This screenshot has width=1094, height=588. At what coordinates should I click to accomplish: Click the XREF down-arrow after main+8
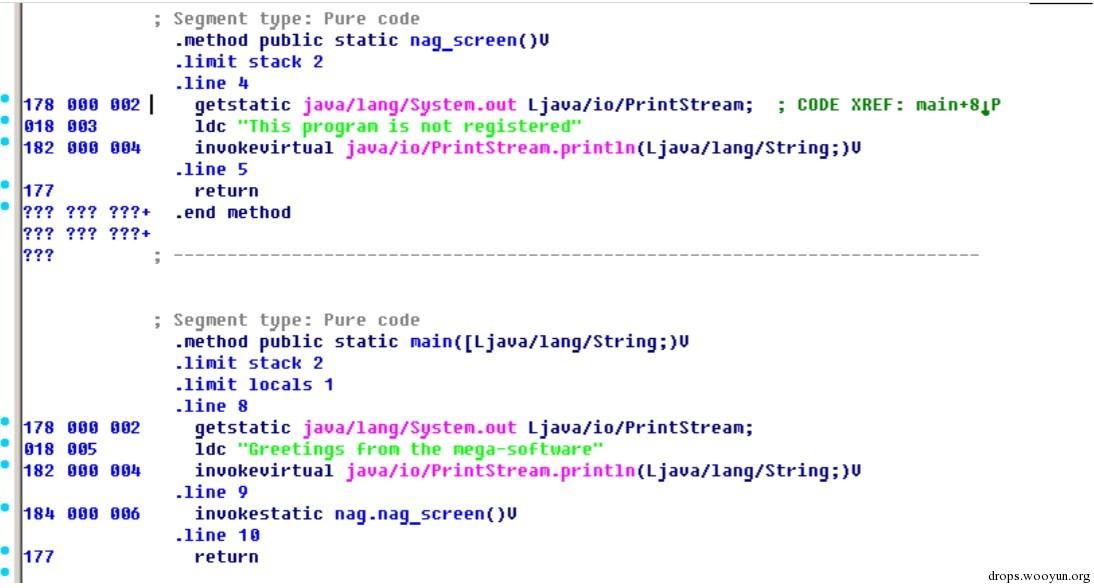pos(985,107)
